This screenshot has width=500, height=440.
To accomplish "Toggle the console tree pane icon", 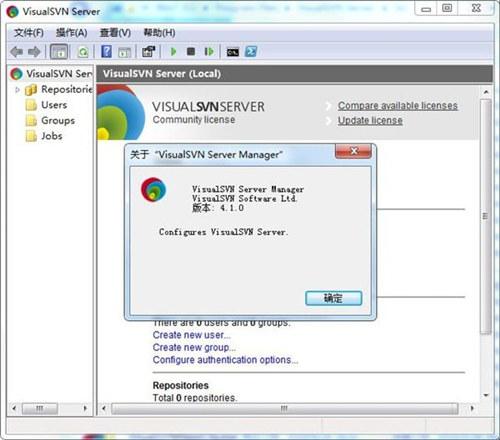I will [59, 52].
